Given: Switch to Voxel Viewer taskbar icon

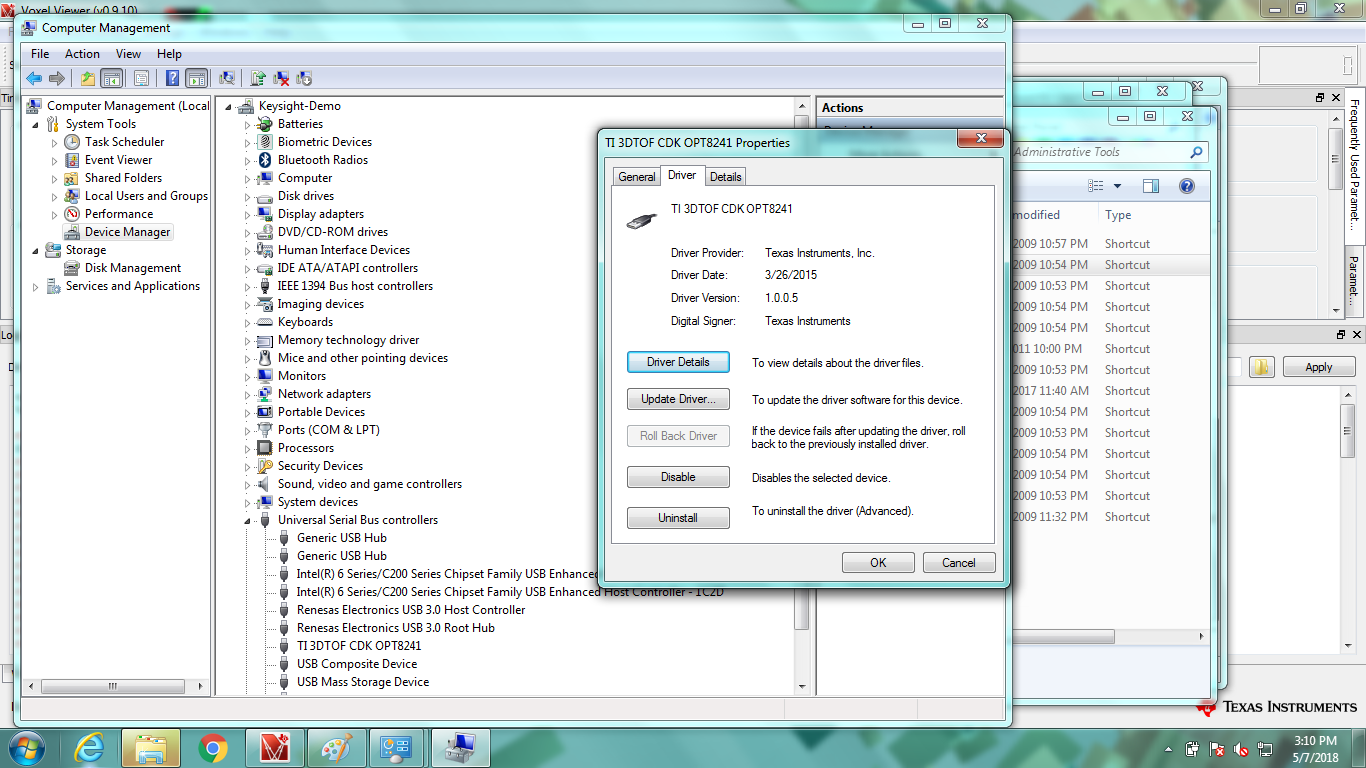Looking at the screenshot, I should [274, 748].
